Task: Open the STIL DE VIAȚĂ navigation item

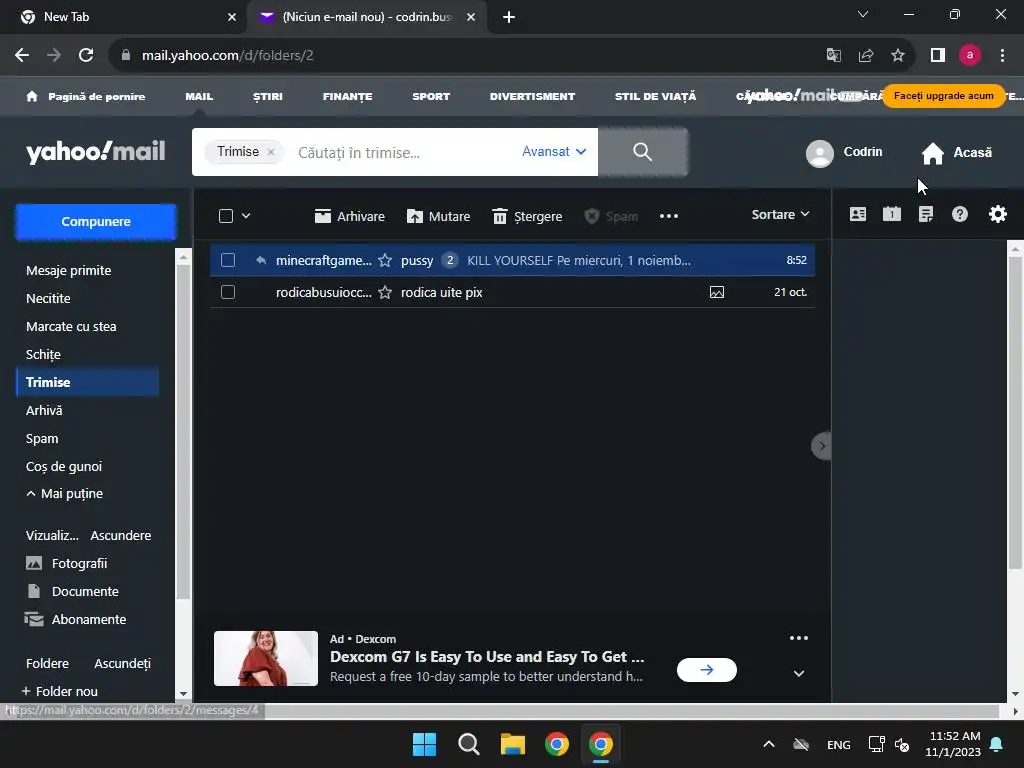Action: click(x=656, y=97)
